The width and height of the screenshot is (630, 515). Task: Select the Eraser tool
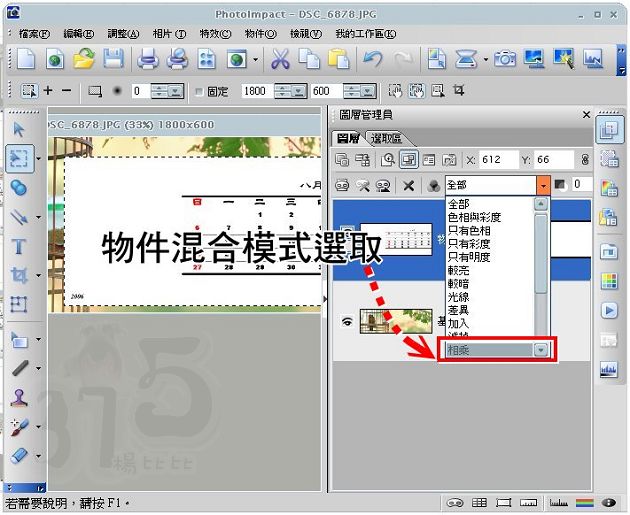click(18, 456)
